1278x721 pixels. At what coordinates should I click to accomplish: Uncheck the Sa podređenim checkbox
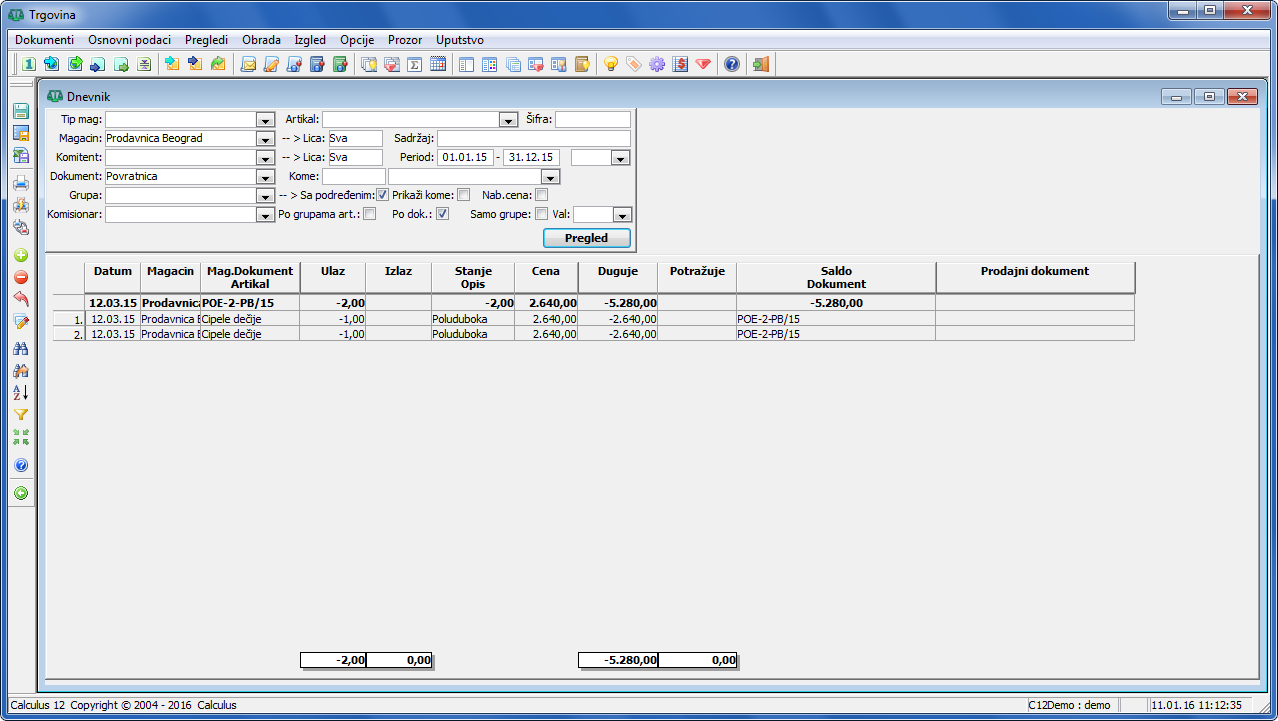382,195
